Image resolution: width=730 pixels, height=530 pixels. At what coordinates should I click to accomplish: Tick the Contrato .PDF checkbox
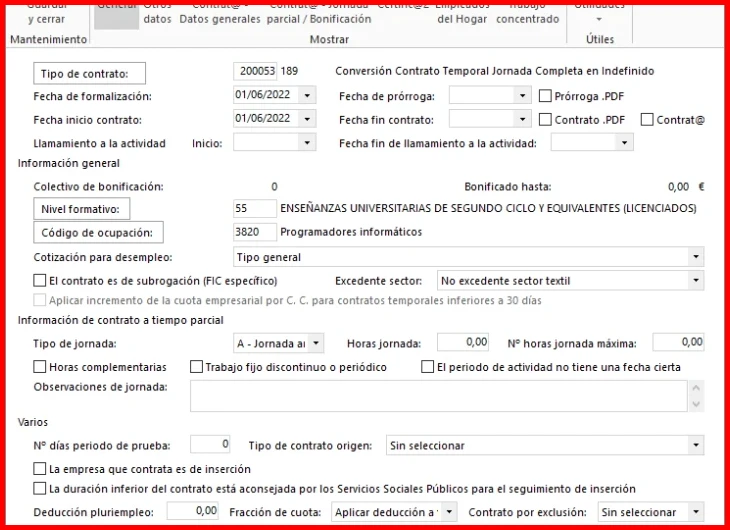point(545,120)
